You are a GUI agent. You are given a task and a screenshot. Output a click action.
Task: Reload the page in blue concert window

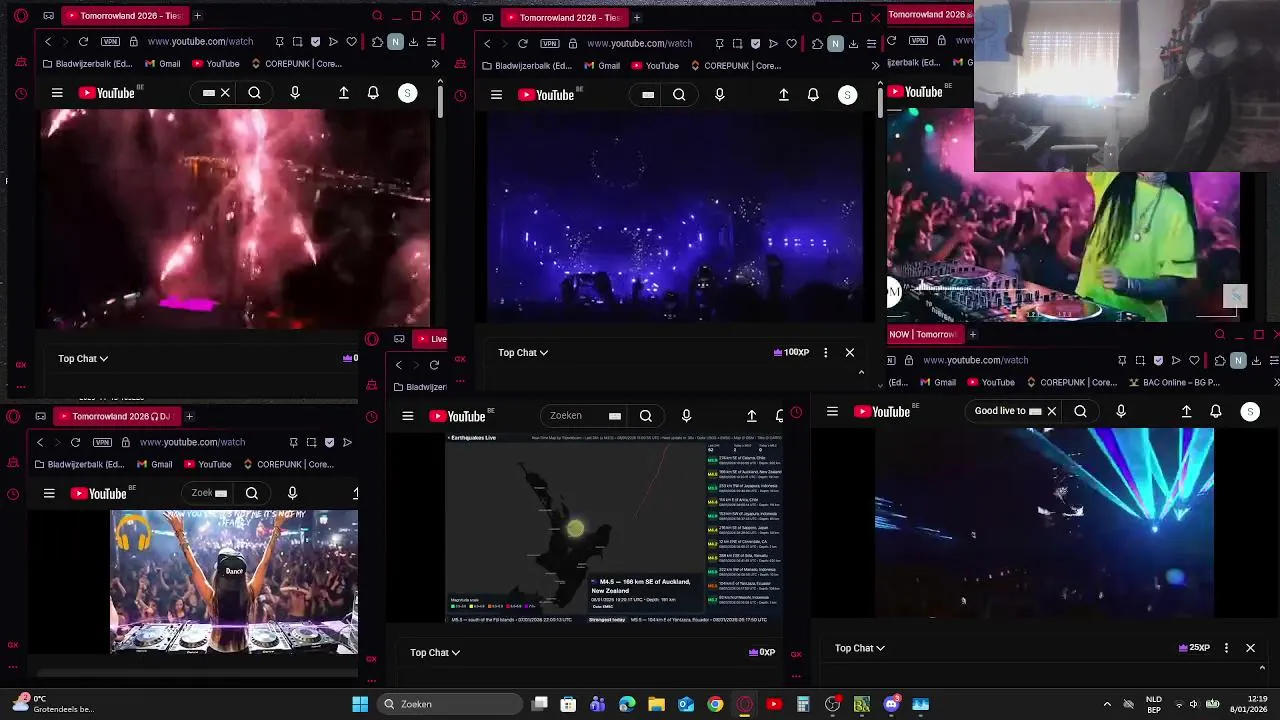523,44
